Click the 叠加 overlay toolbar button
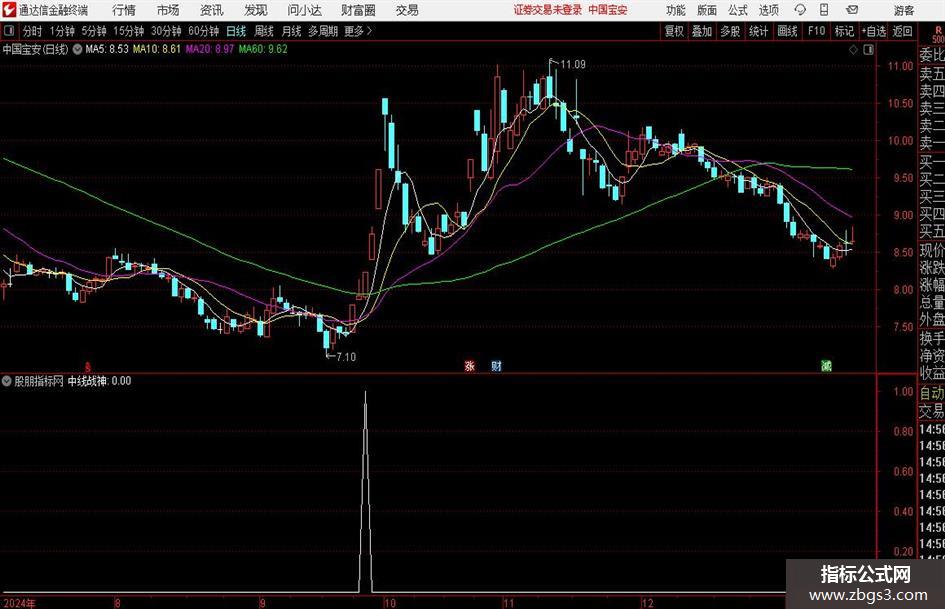 (702, 31)
